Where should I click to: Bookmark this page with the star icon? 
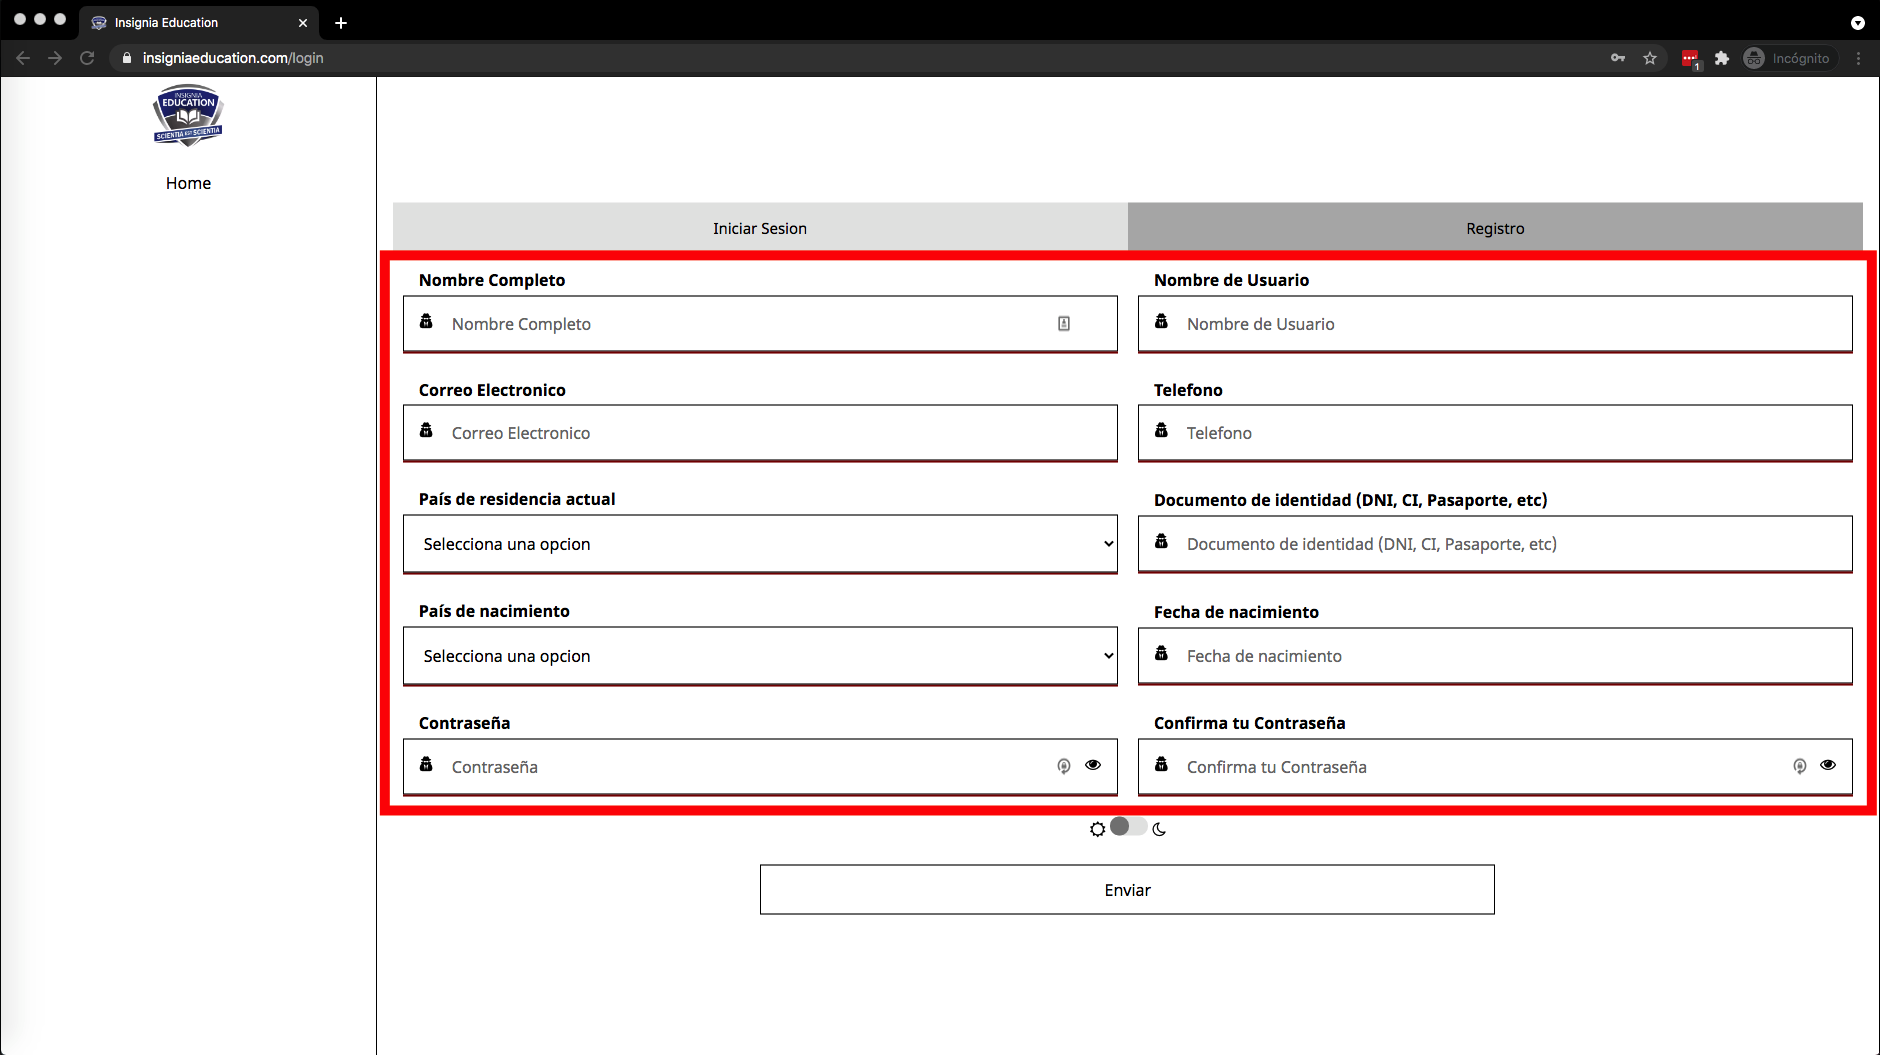point(1650,58)
